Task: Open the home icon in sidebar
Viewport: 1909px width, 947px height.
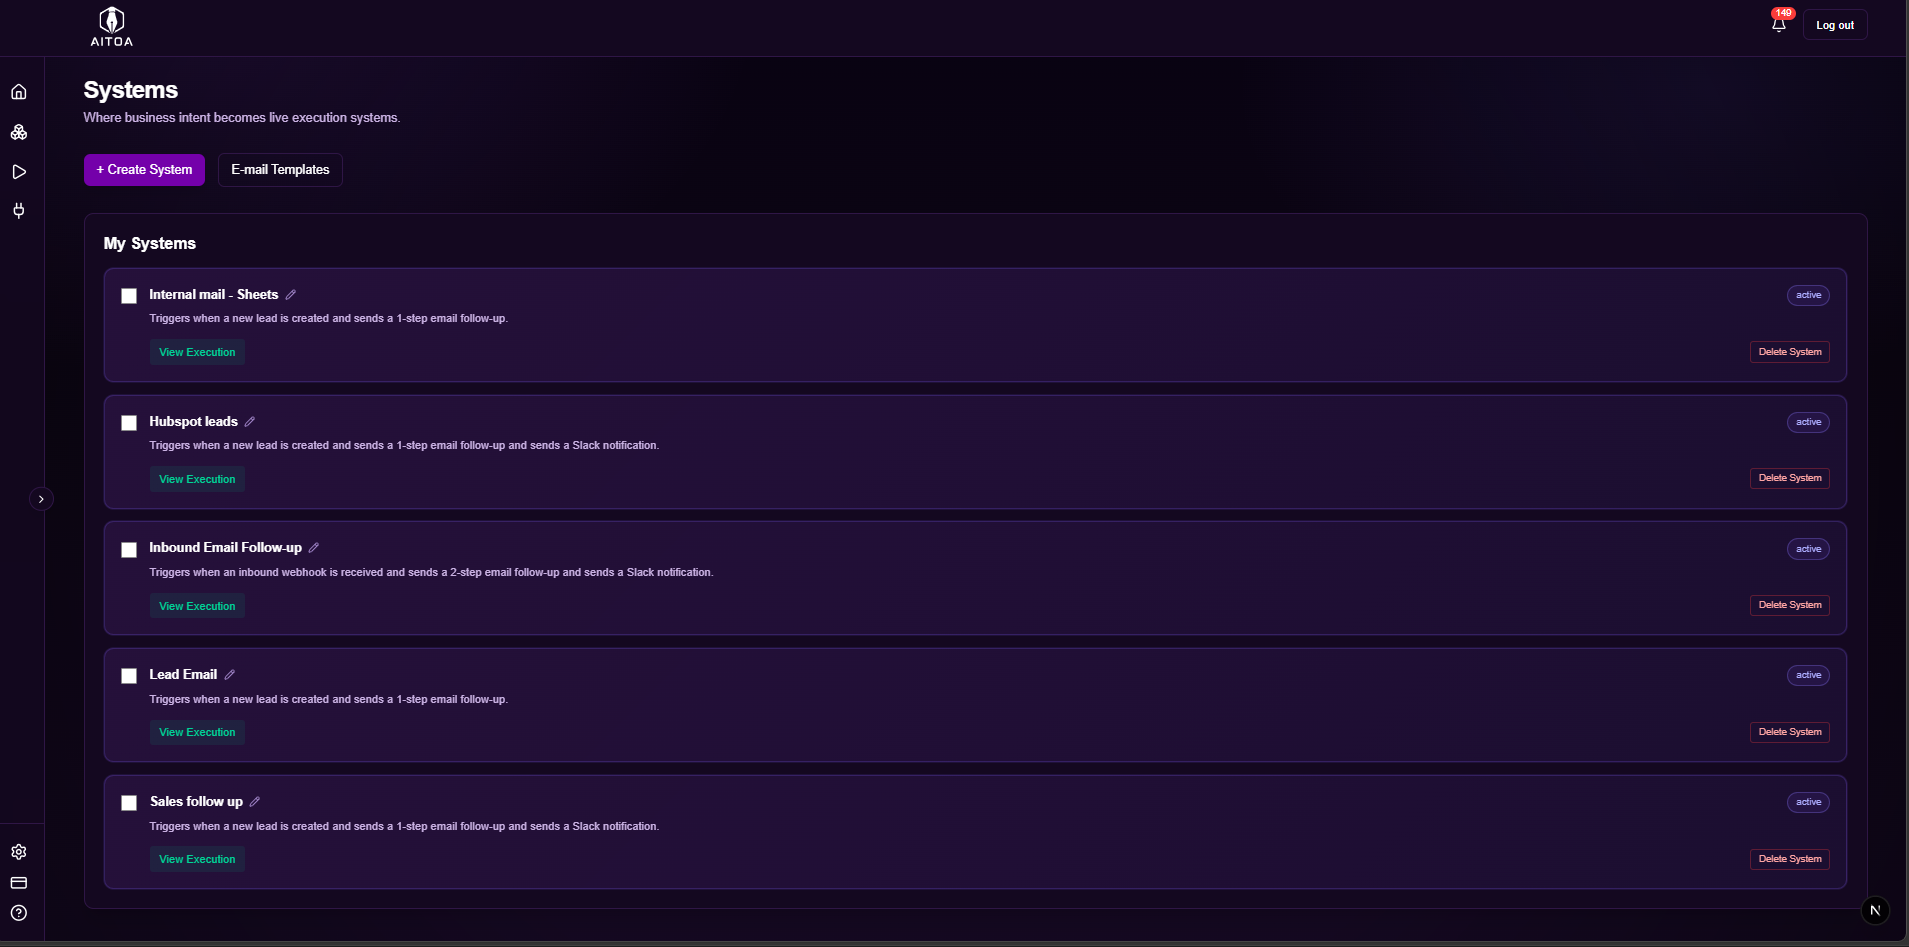Action: [19, 92]
